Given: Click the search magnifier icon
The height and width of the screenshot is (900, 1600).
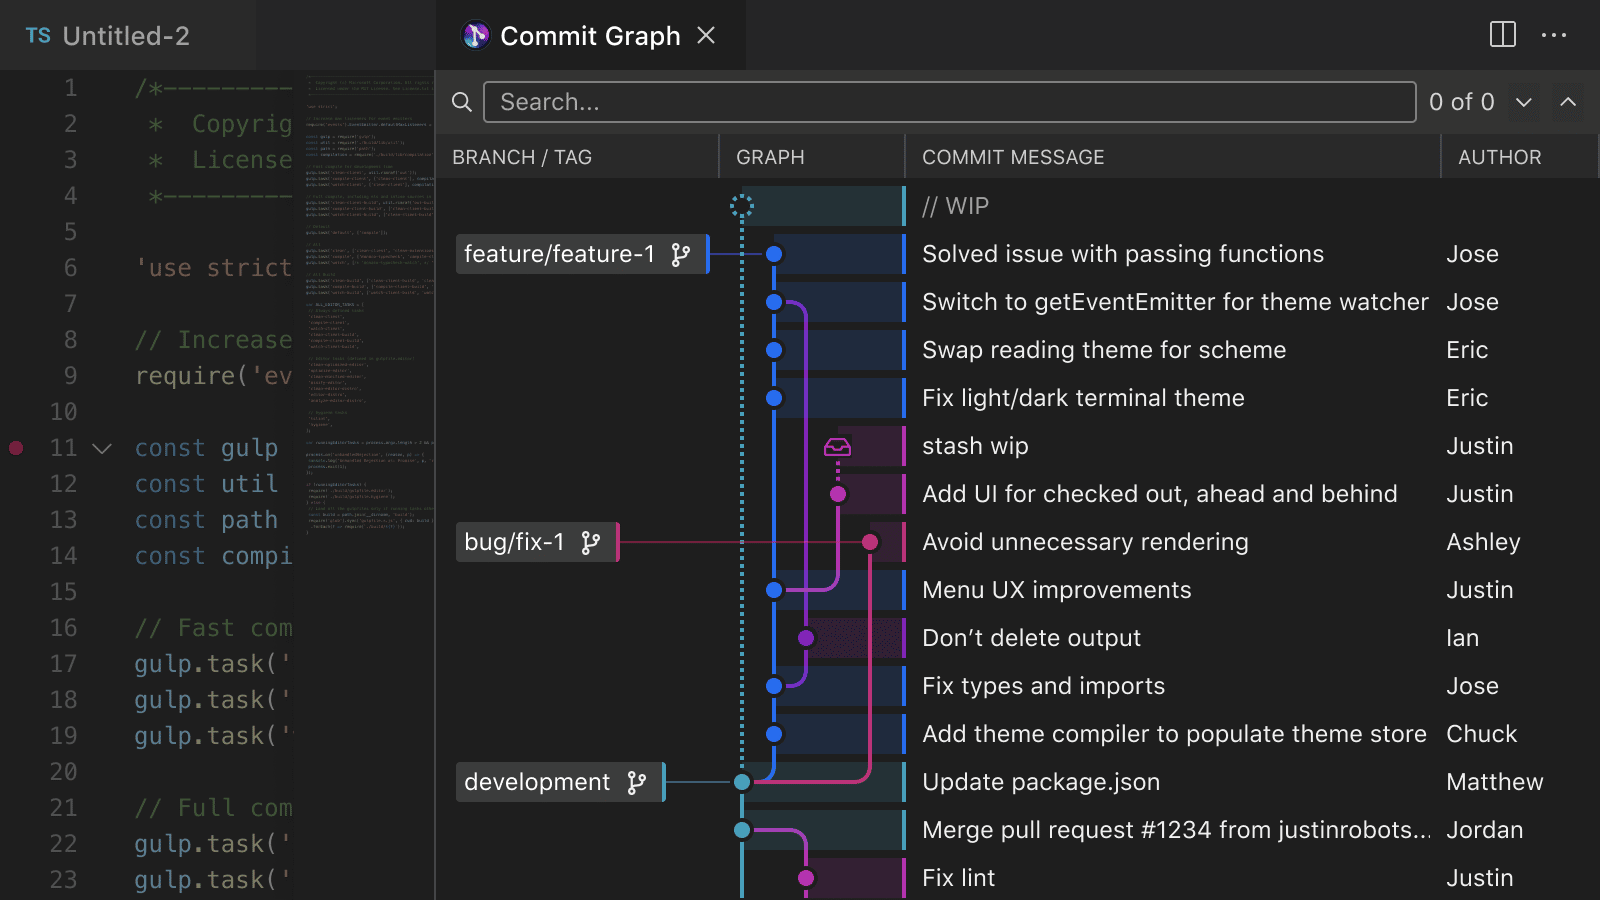Looking at the screenshot, I should (461, 102).
